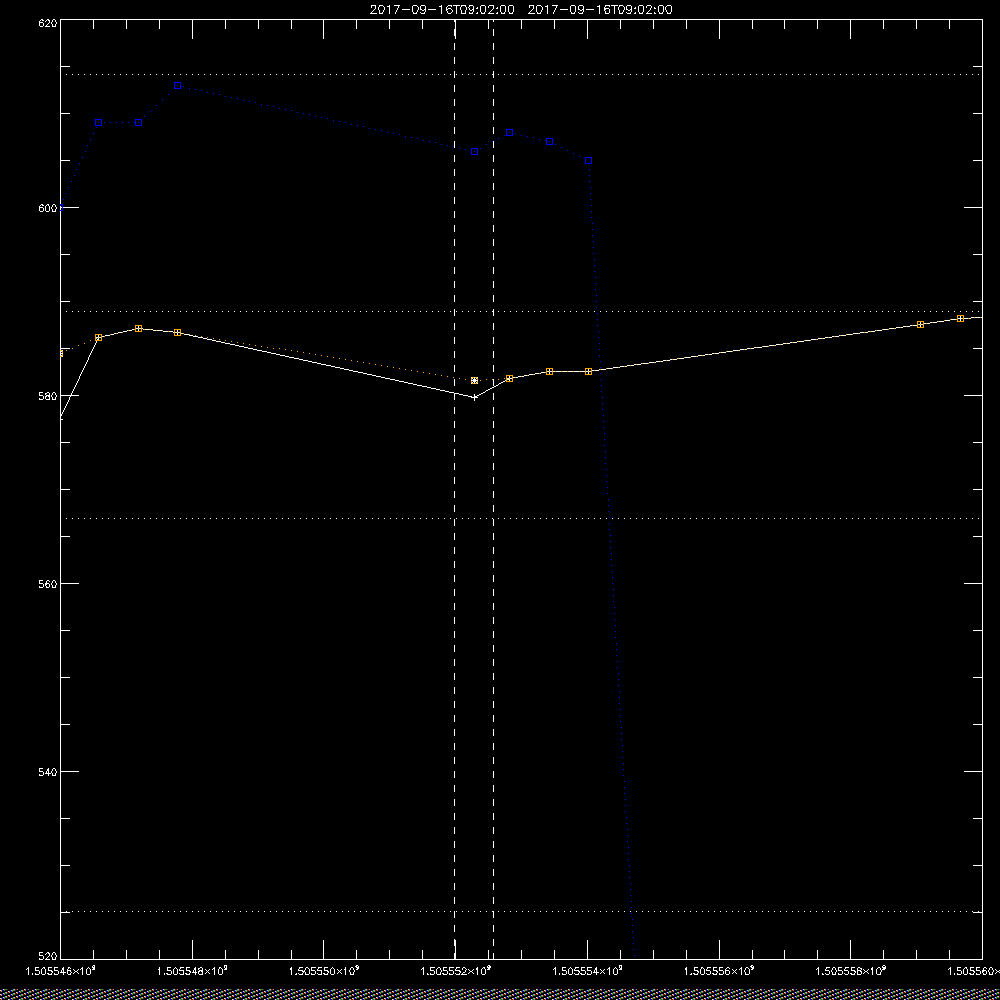Pick the blue square between the dashed lines
1000x1000 pixels.
[474, 152]
